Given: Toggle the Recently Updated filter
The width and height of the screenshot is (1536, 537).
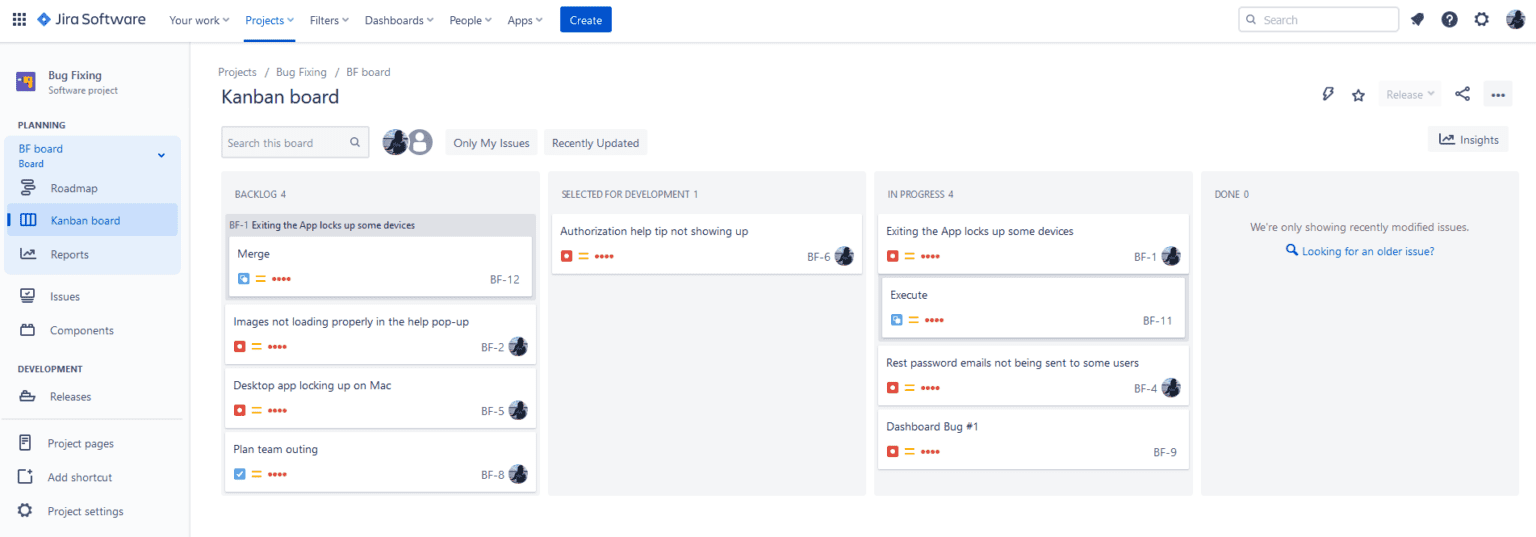Looking at the screenshot, I should pos(595,143).
